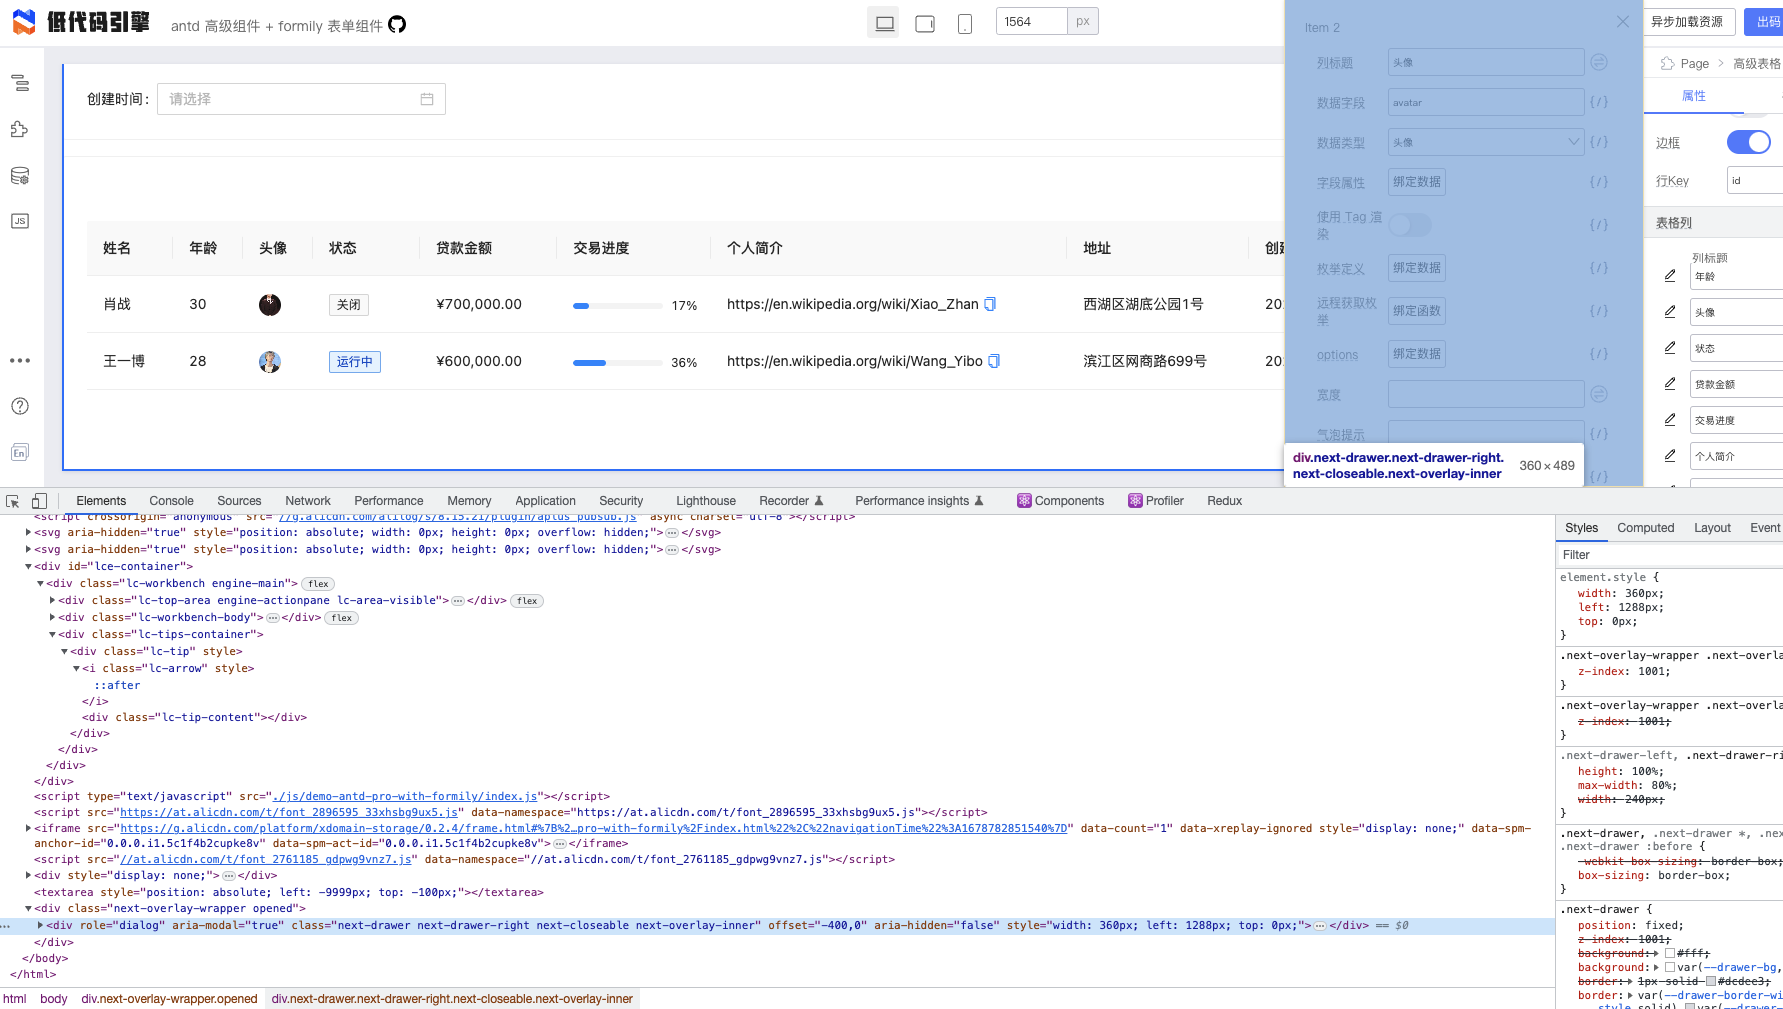
Task: Edit the 头像 column entry
Action: pos(1670,311)
